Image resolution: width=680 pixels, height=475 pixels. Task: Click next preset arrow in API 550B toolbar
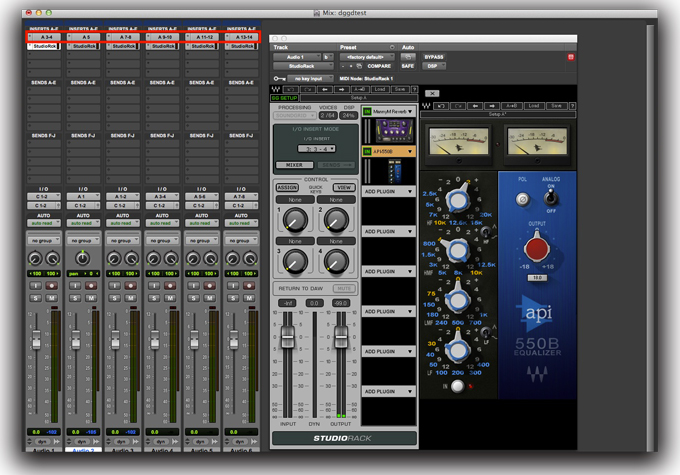click(x=491, y=106)
